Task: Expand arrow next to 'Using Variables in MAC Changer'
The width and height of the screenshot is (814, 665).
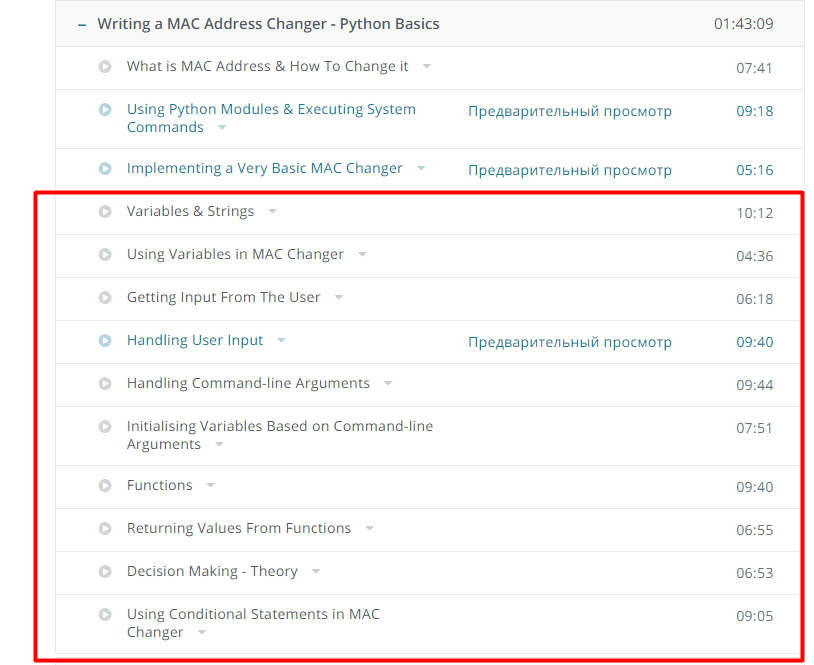Action: click(x=362, y=255)
